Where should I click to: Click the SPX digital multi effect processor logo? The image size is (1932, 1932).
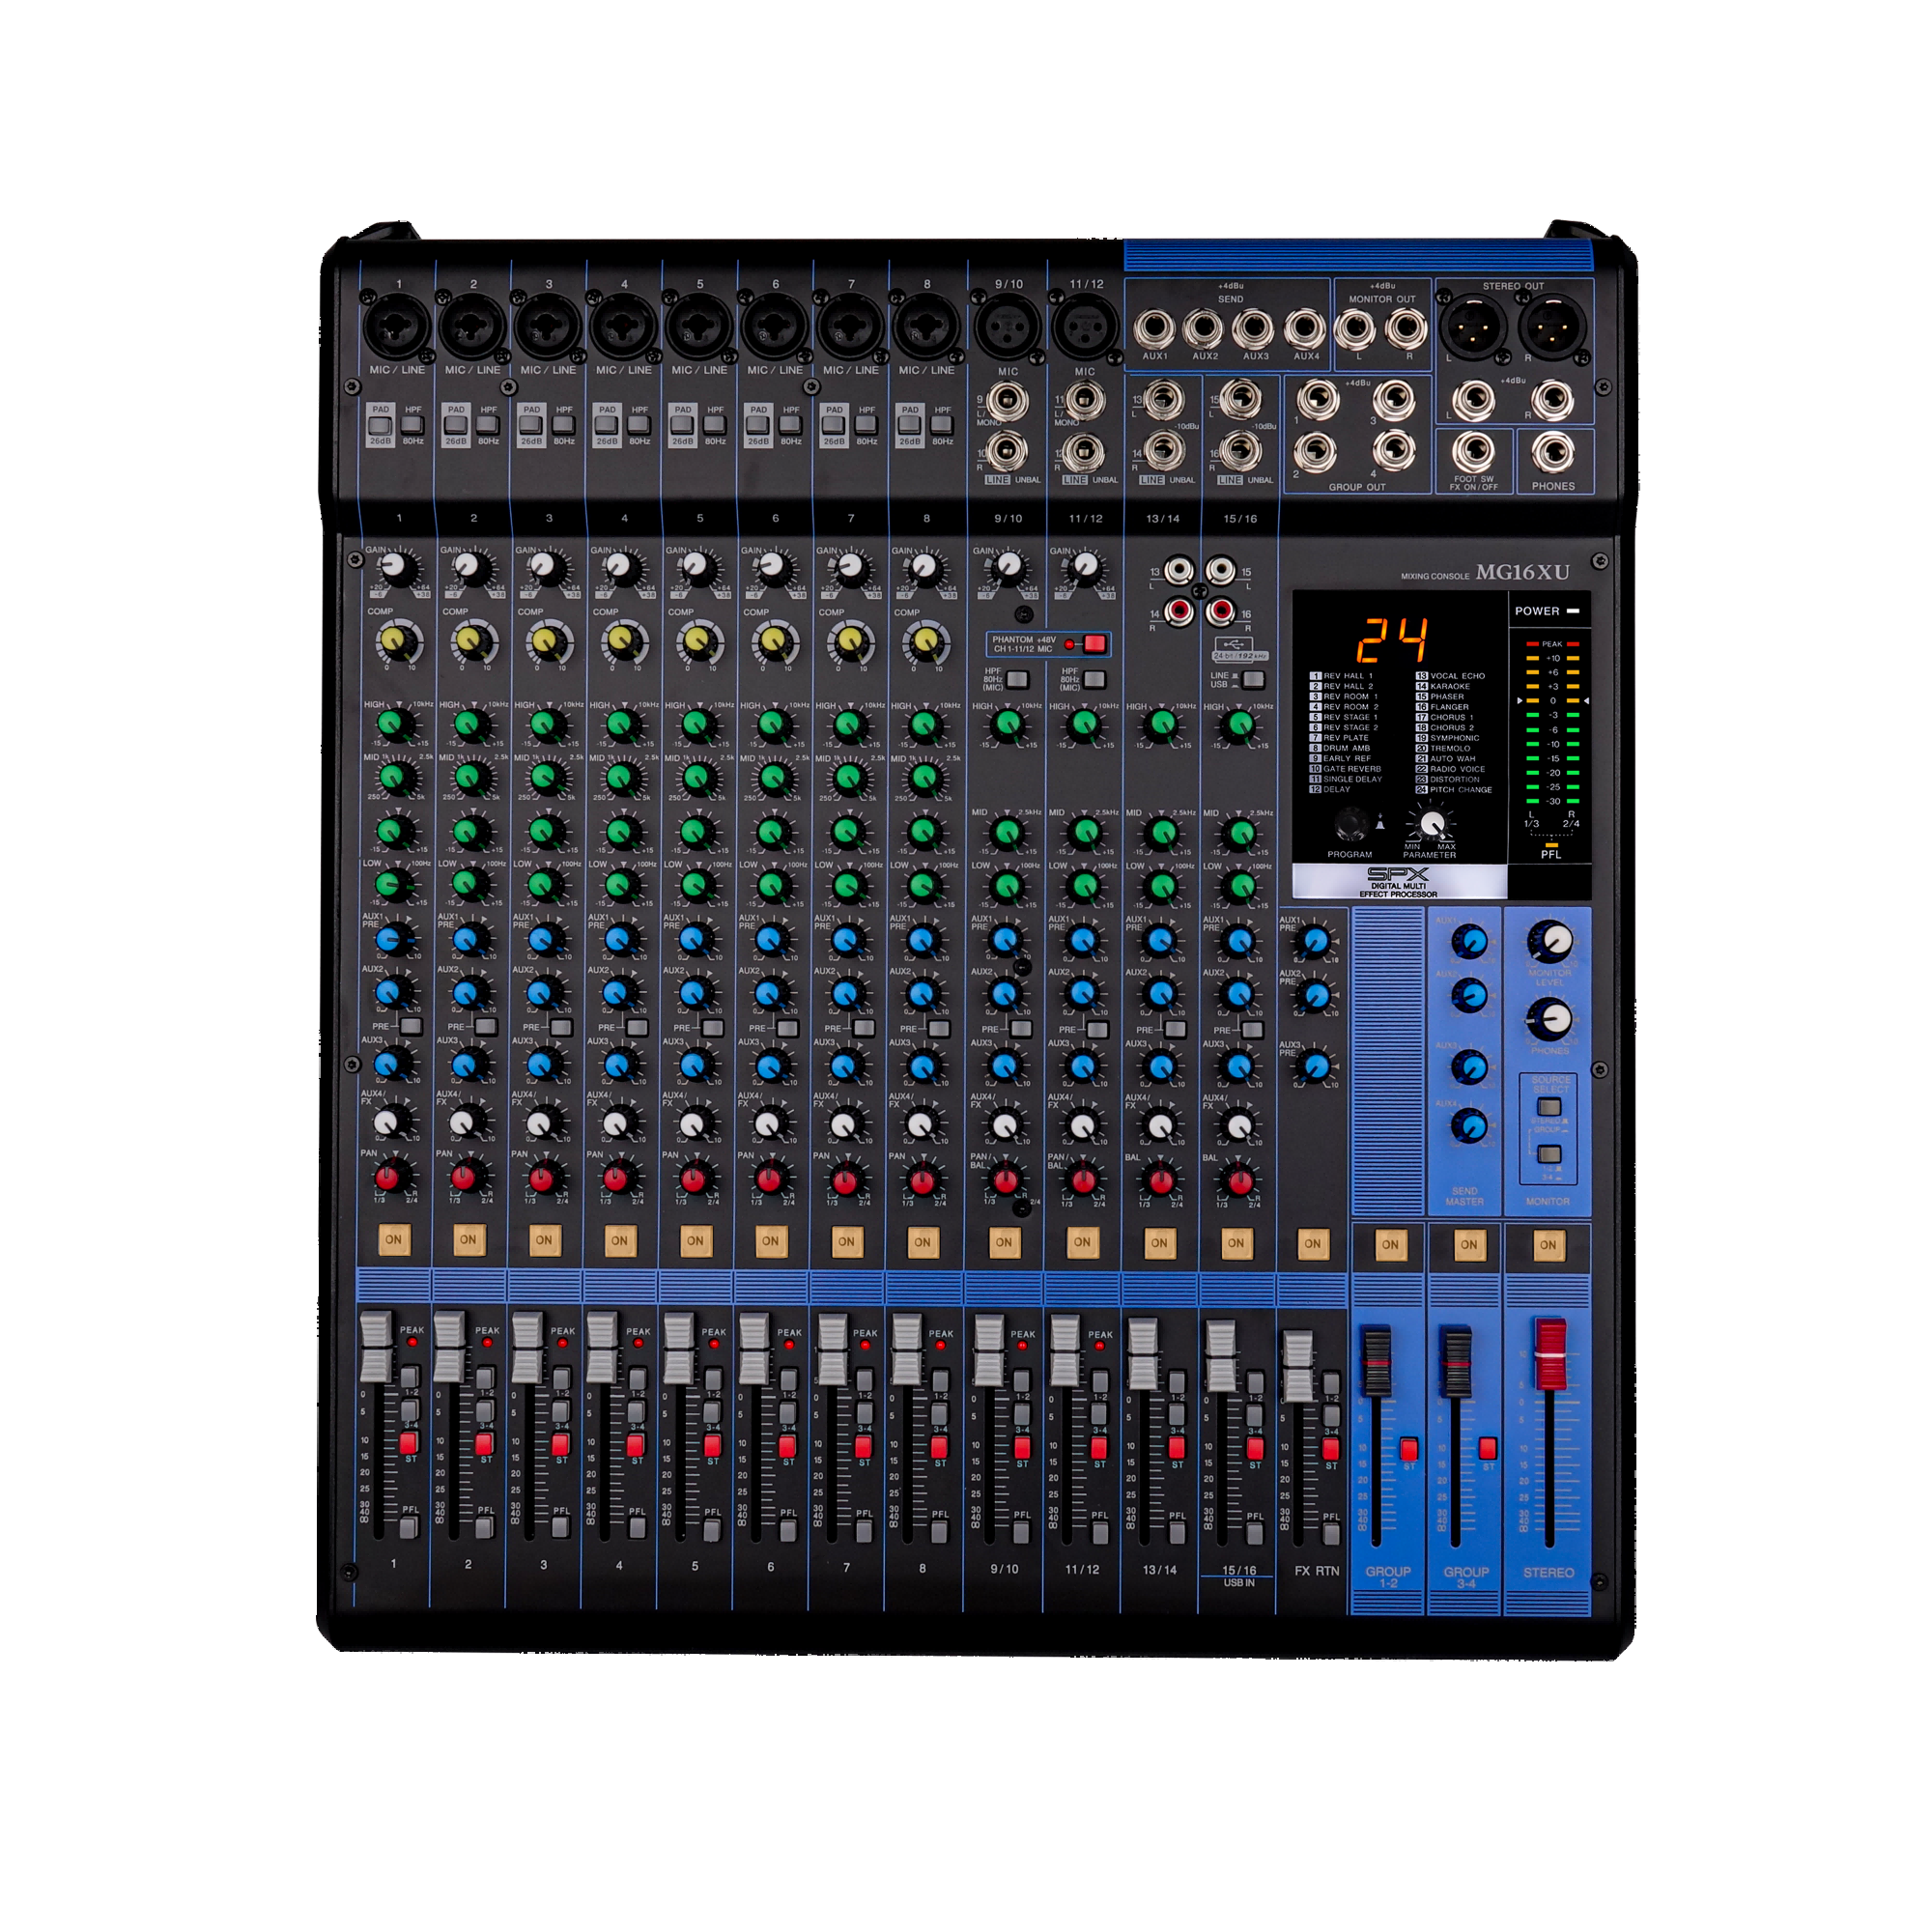click(x=1398, y=881)
